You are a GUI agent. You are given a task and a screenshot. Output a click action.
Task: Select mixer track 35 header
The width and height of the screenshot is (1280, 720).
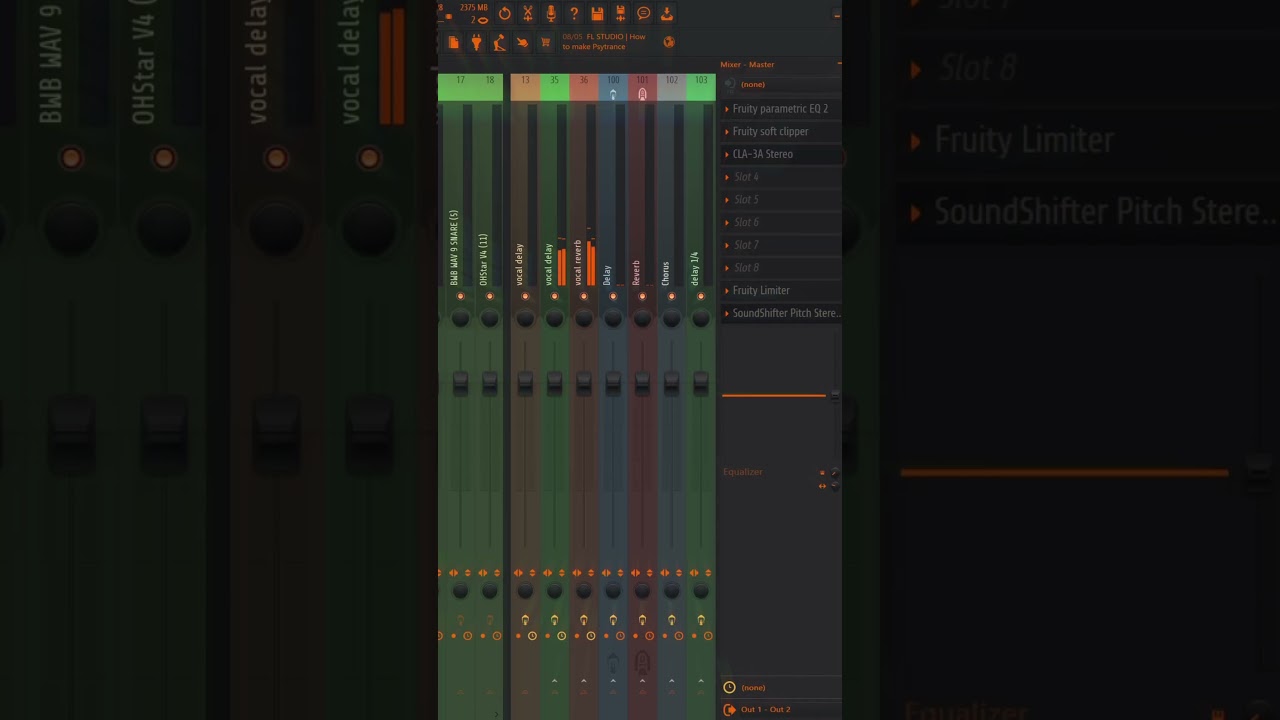(x=554, y=87)
